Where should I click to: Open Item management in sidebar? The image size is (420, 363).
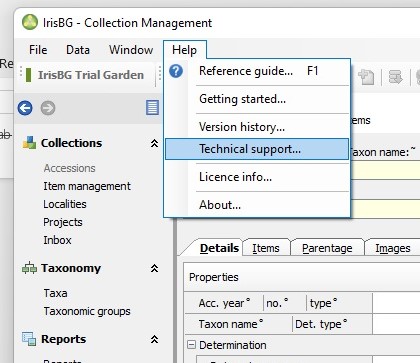click(87, 186)
